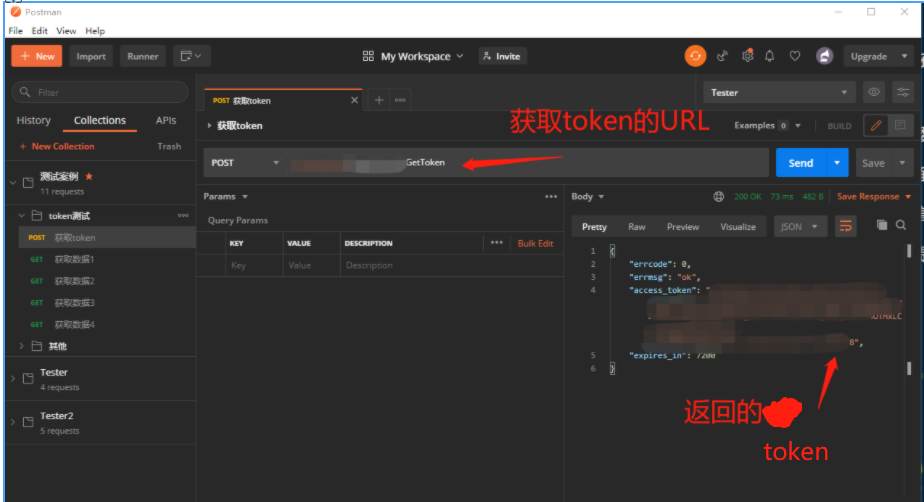Open Trash link
The image size is (924, 502).
click(169, 146)
